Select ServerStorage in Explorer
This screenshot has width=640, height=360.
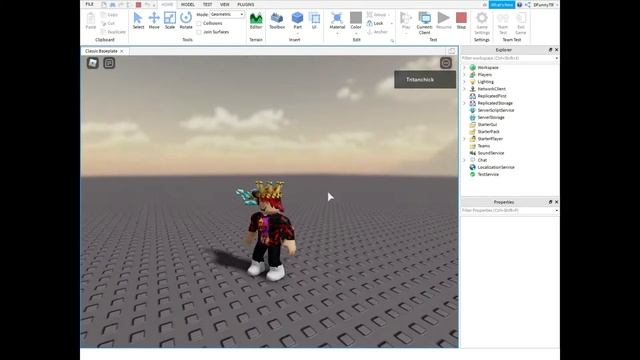(x=491, y=117)
